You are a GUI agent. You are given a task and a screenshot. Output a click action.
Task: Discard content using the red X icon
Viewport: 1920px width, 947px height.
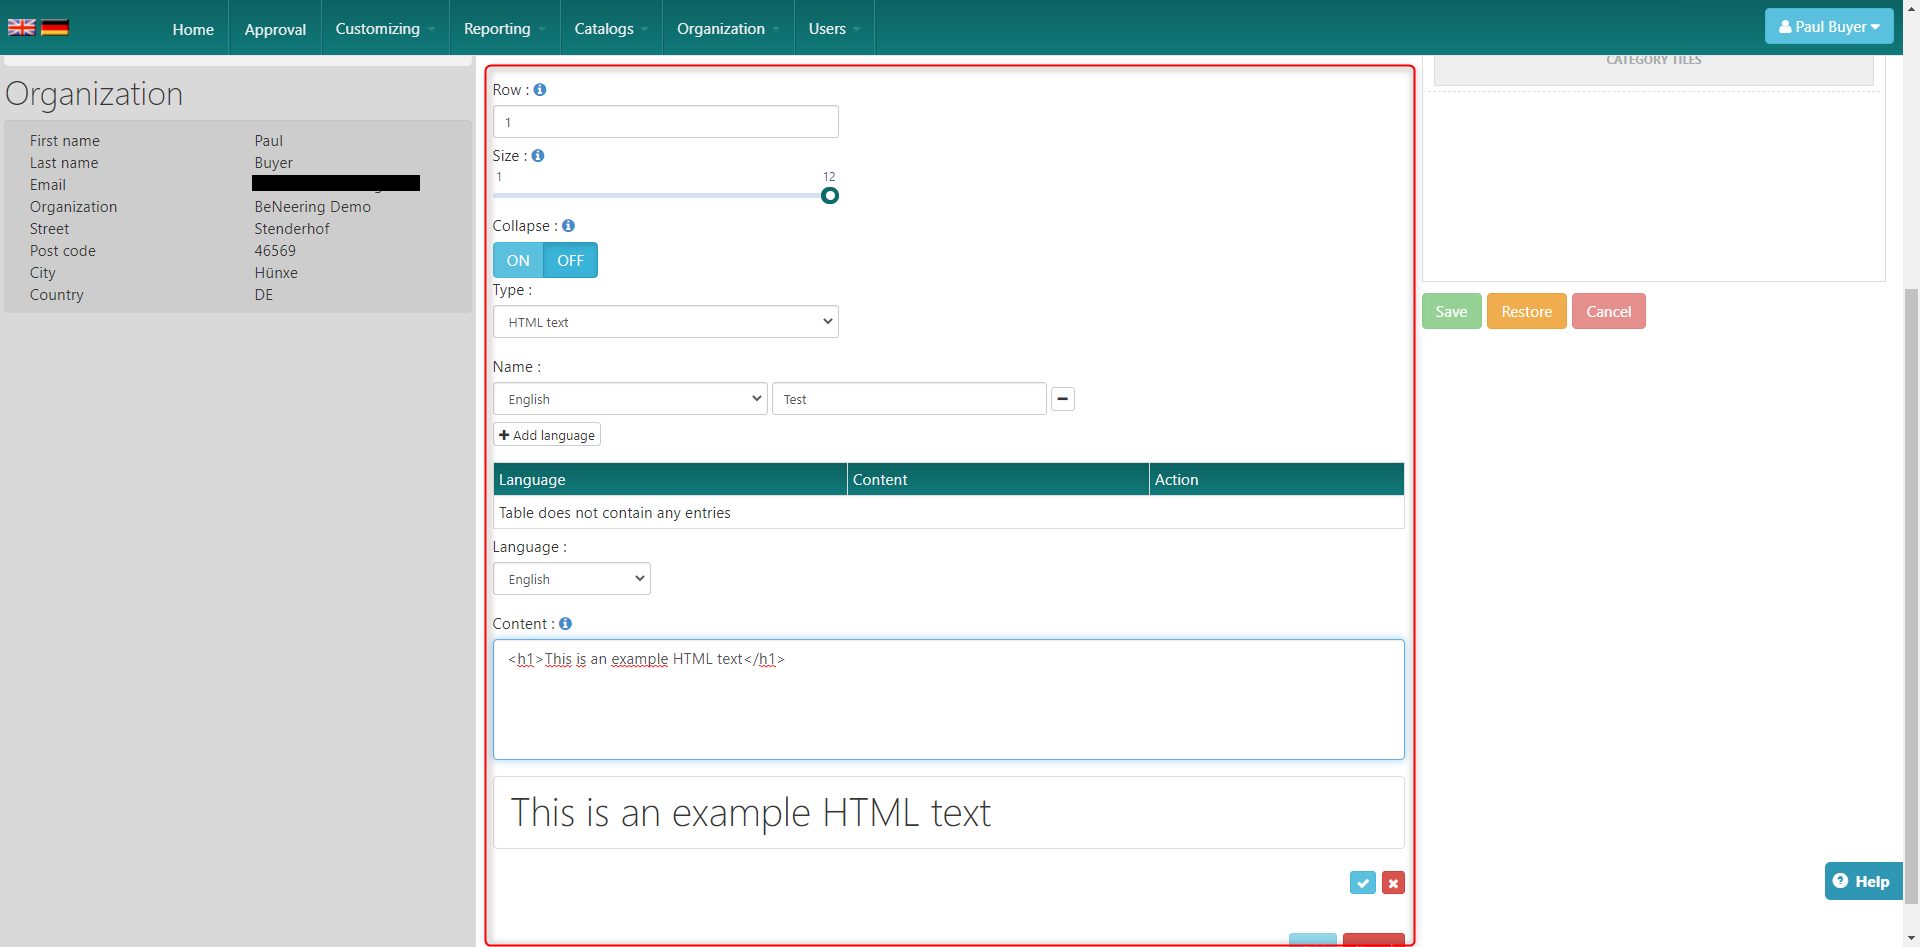pyautogui.click(x=1393, y=883)
